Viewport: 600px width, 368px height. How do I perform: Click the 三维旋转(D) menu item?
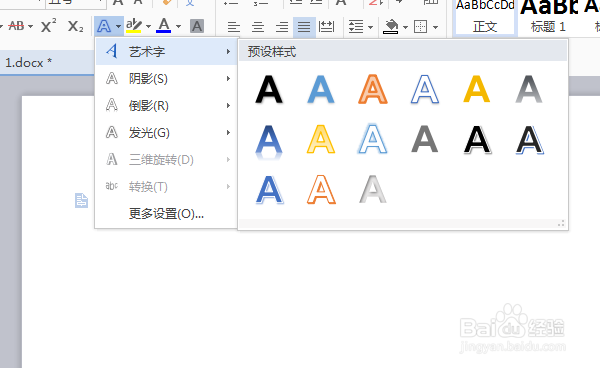[x=166, y=160]
